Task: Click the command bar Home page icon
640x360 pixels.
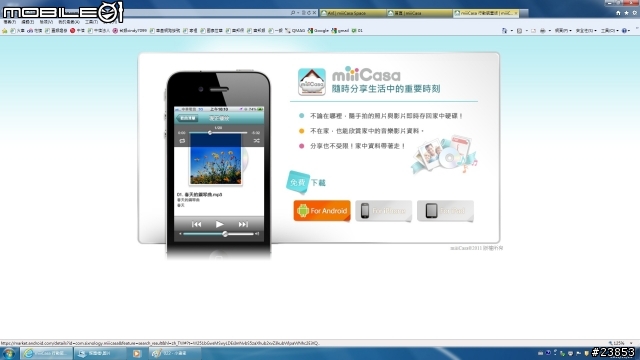Action: (x=504, y=31)
